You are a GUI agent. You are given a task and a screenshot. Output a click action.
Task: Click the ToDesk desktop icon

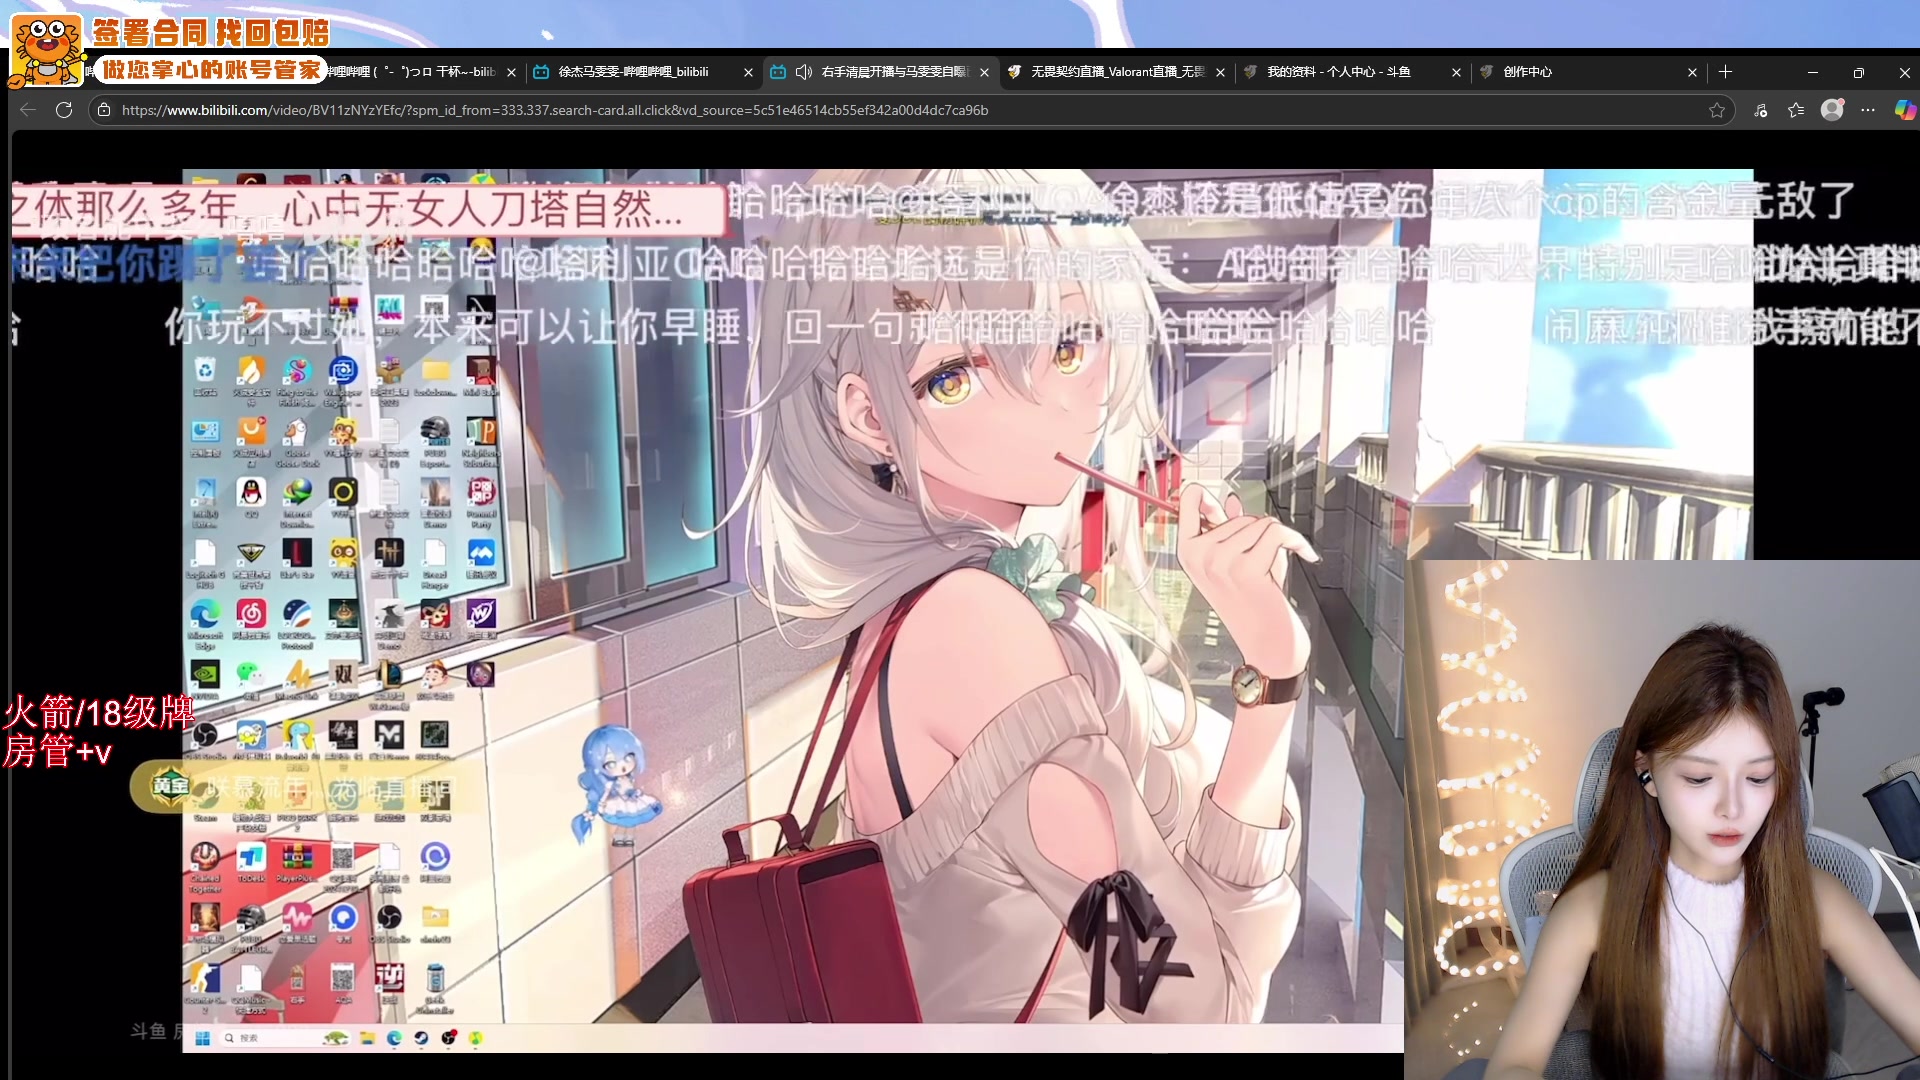(251, 863)
